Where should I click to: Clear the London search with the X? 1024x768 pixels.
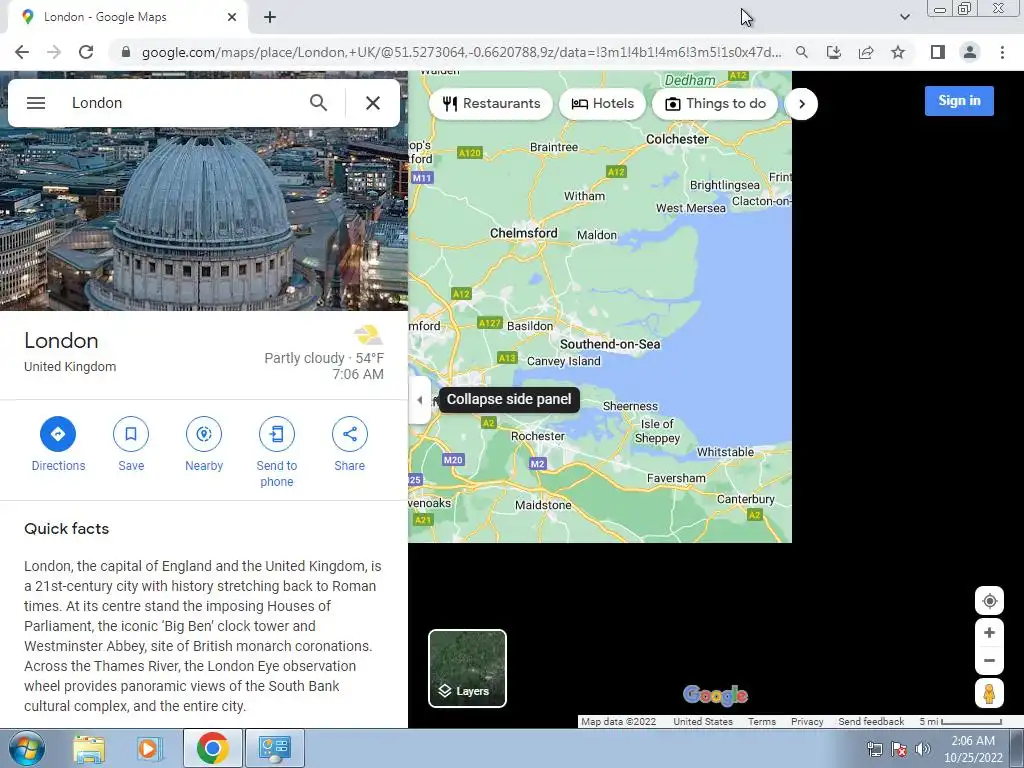pos(373,103)
